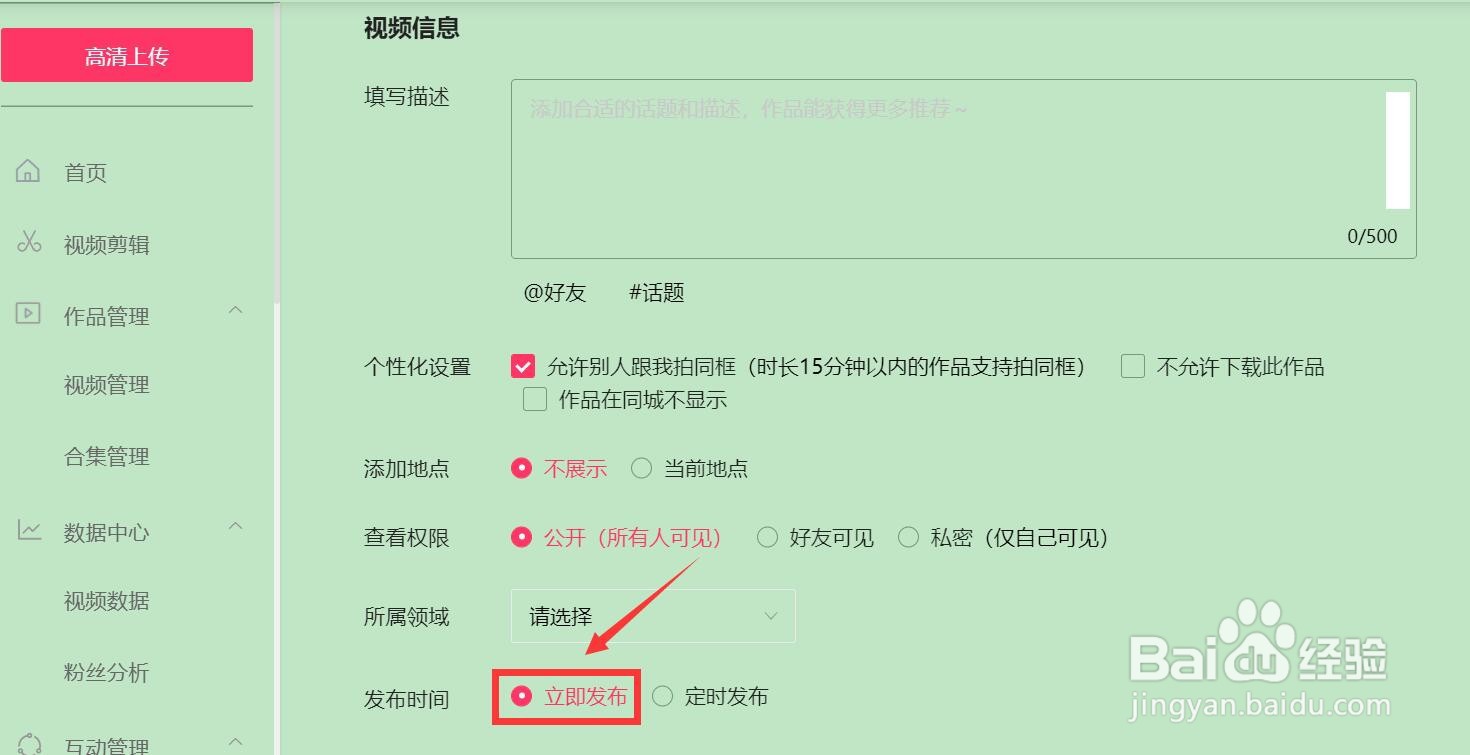Screen dimensions: 1470x755
Task: Click the home icon beside 首页
Action: [x=28, y=171]
